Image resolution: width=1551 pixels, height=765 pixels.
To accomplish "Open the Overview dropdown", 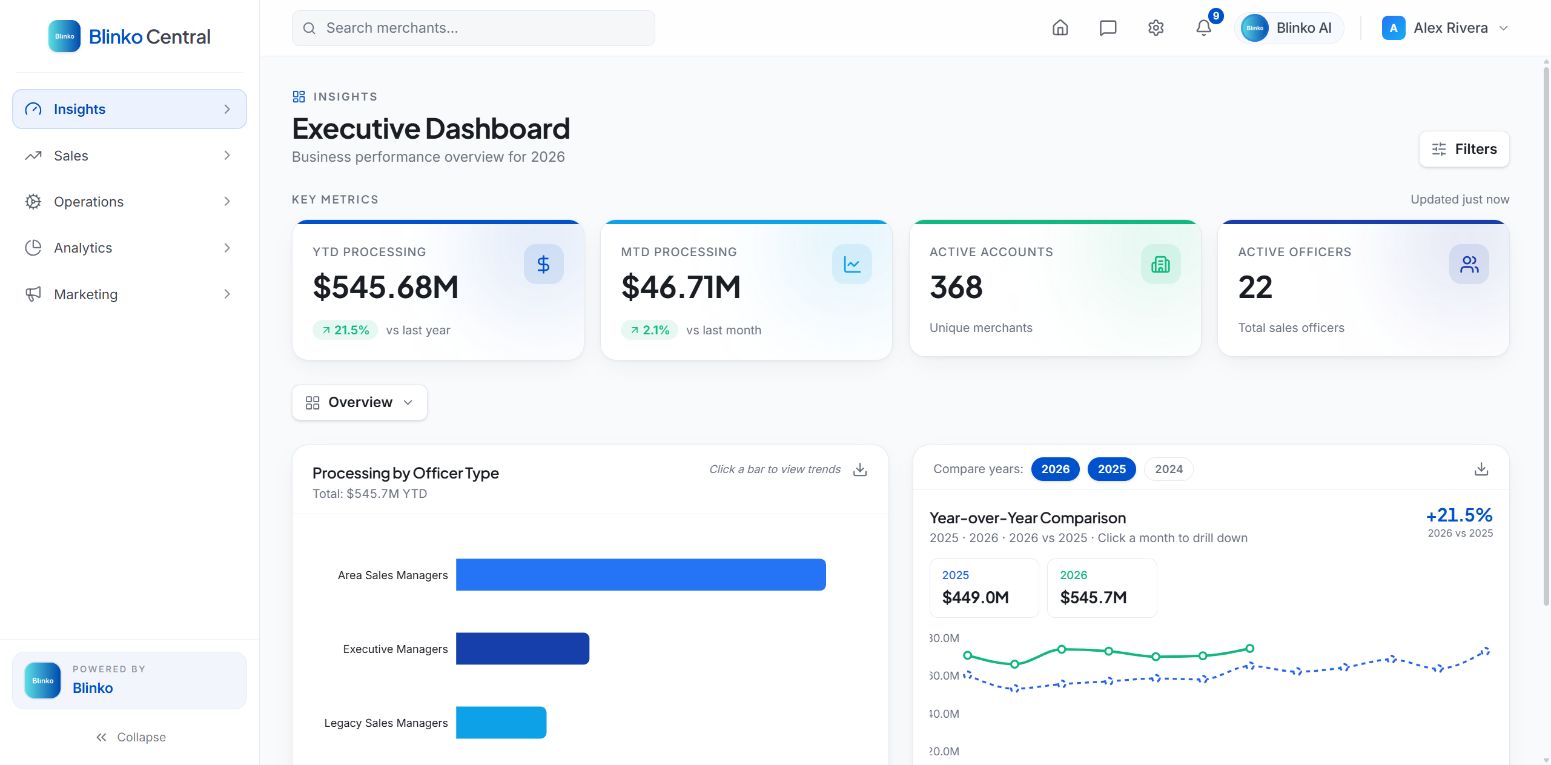I will click(360, 402).
